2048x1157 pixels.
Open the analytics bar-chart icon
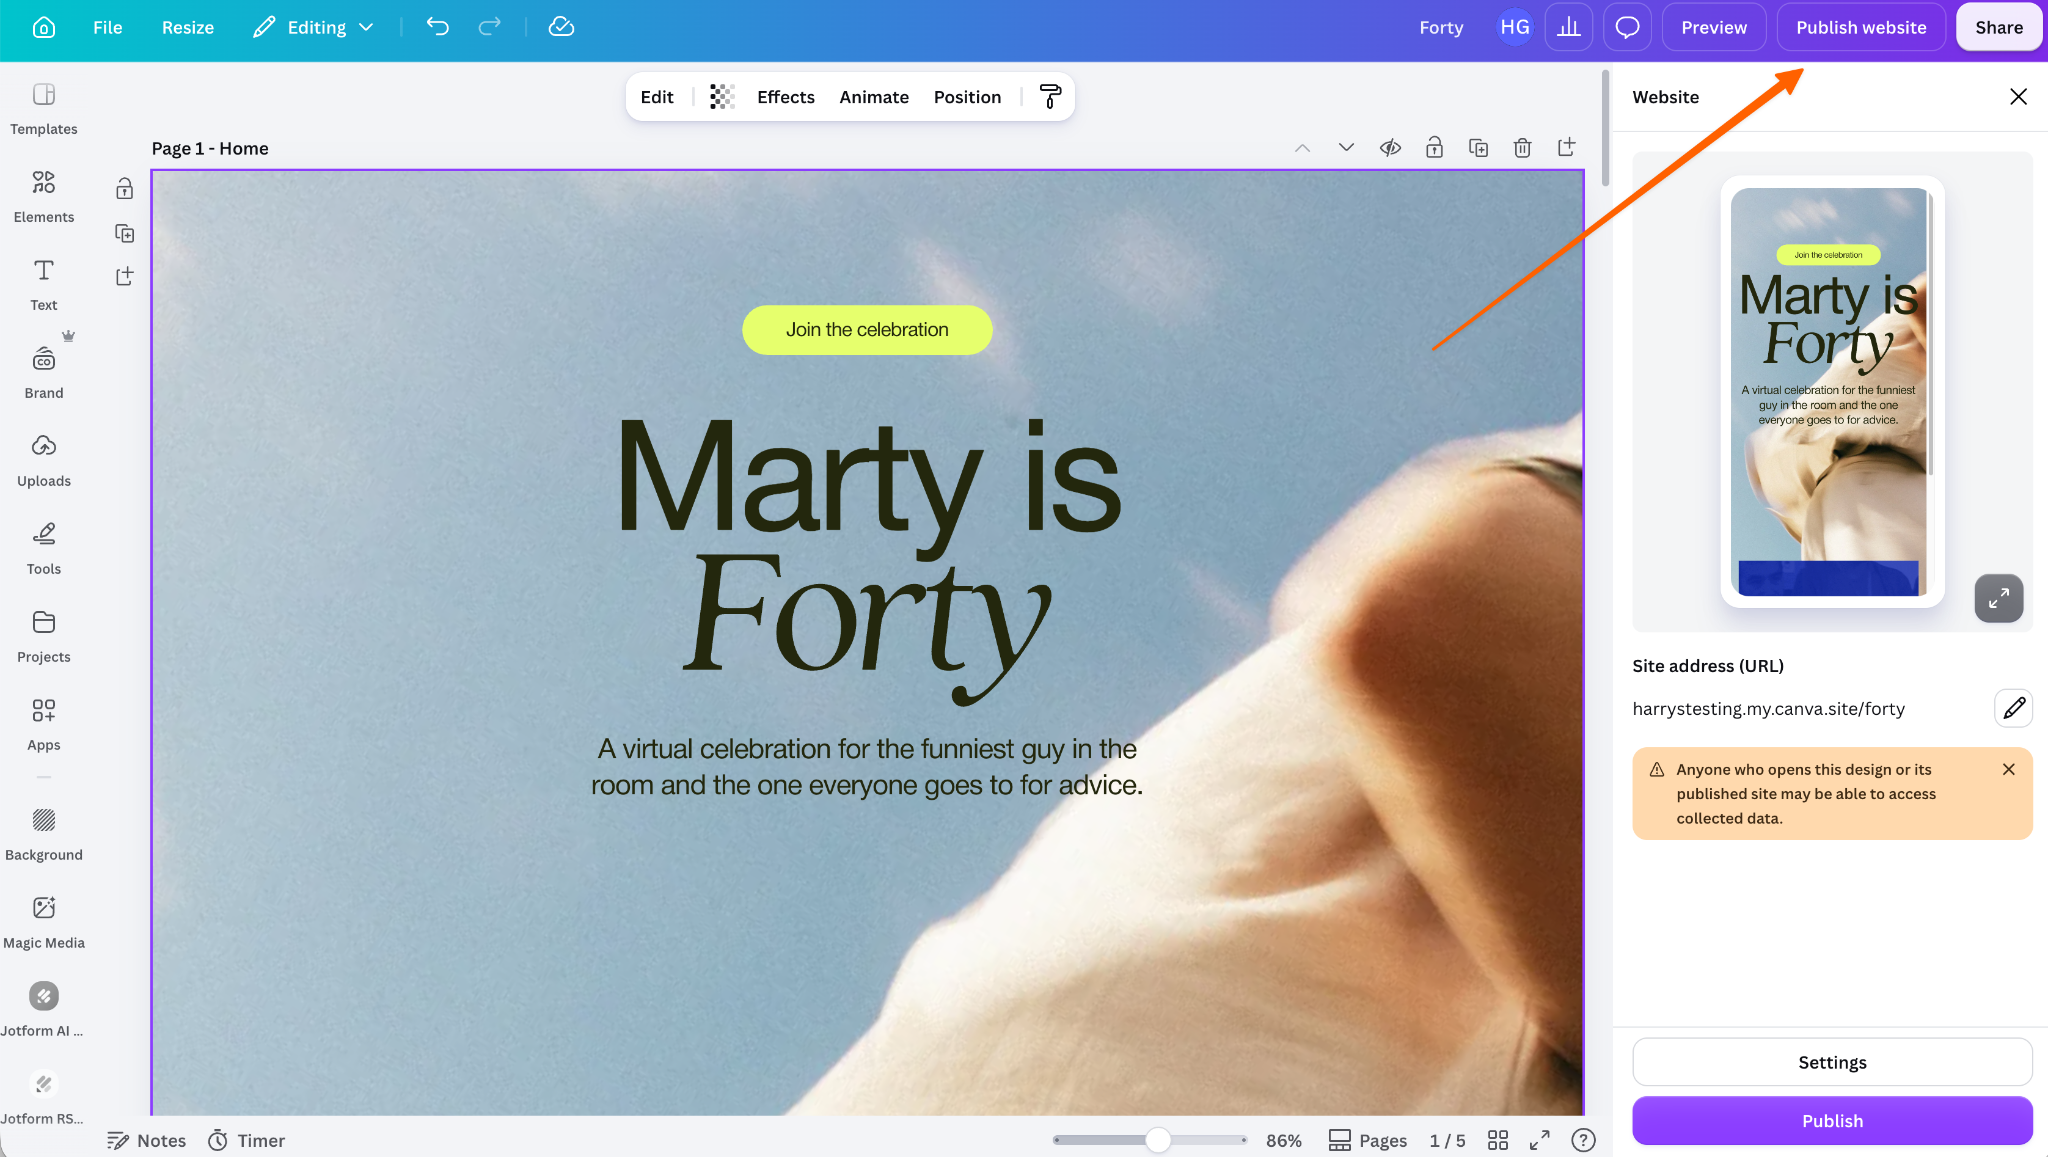[x=1569, y=27]
